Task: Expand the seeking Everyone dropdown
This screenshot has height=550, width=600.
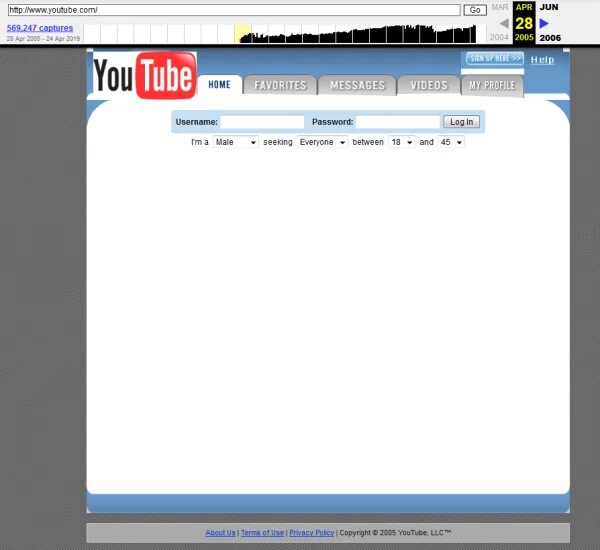Action: [322, 142]
